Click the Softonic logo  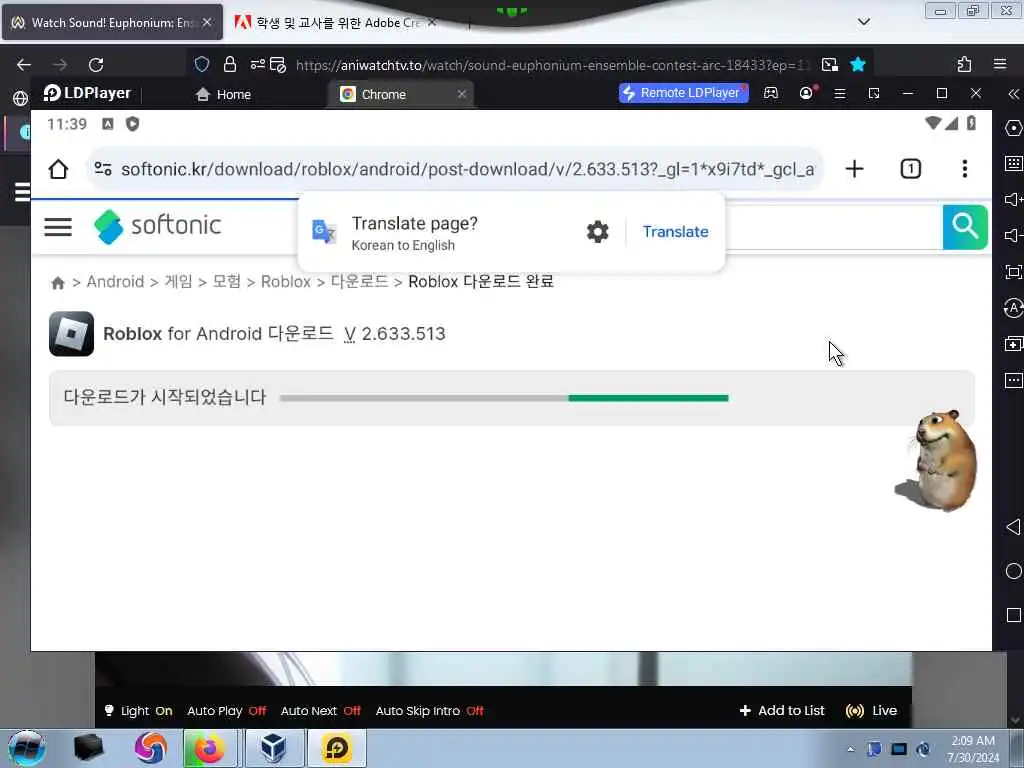click(x=157, y=226)
